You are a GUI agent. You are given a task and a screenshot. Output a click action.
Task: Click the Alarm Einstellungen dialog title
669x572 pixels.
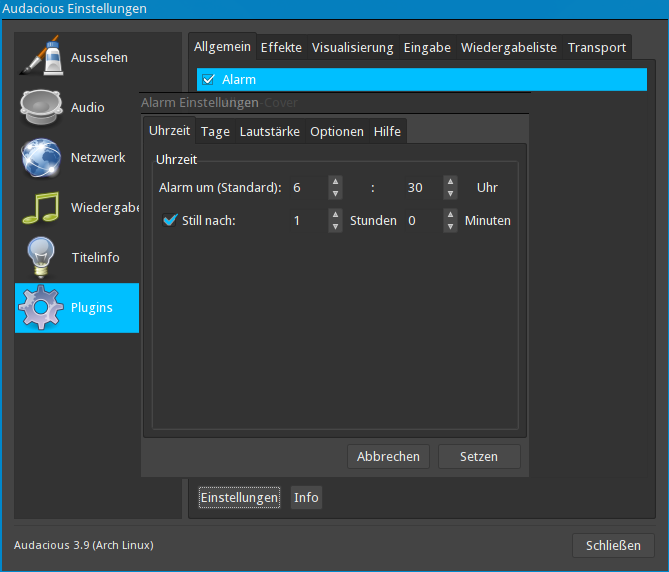pyautogui.click(x=200, y=103)
